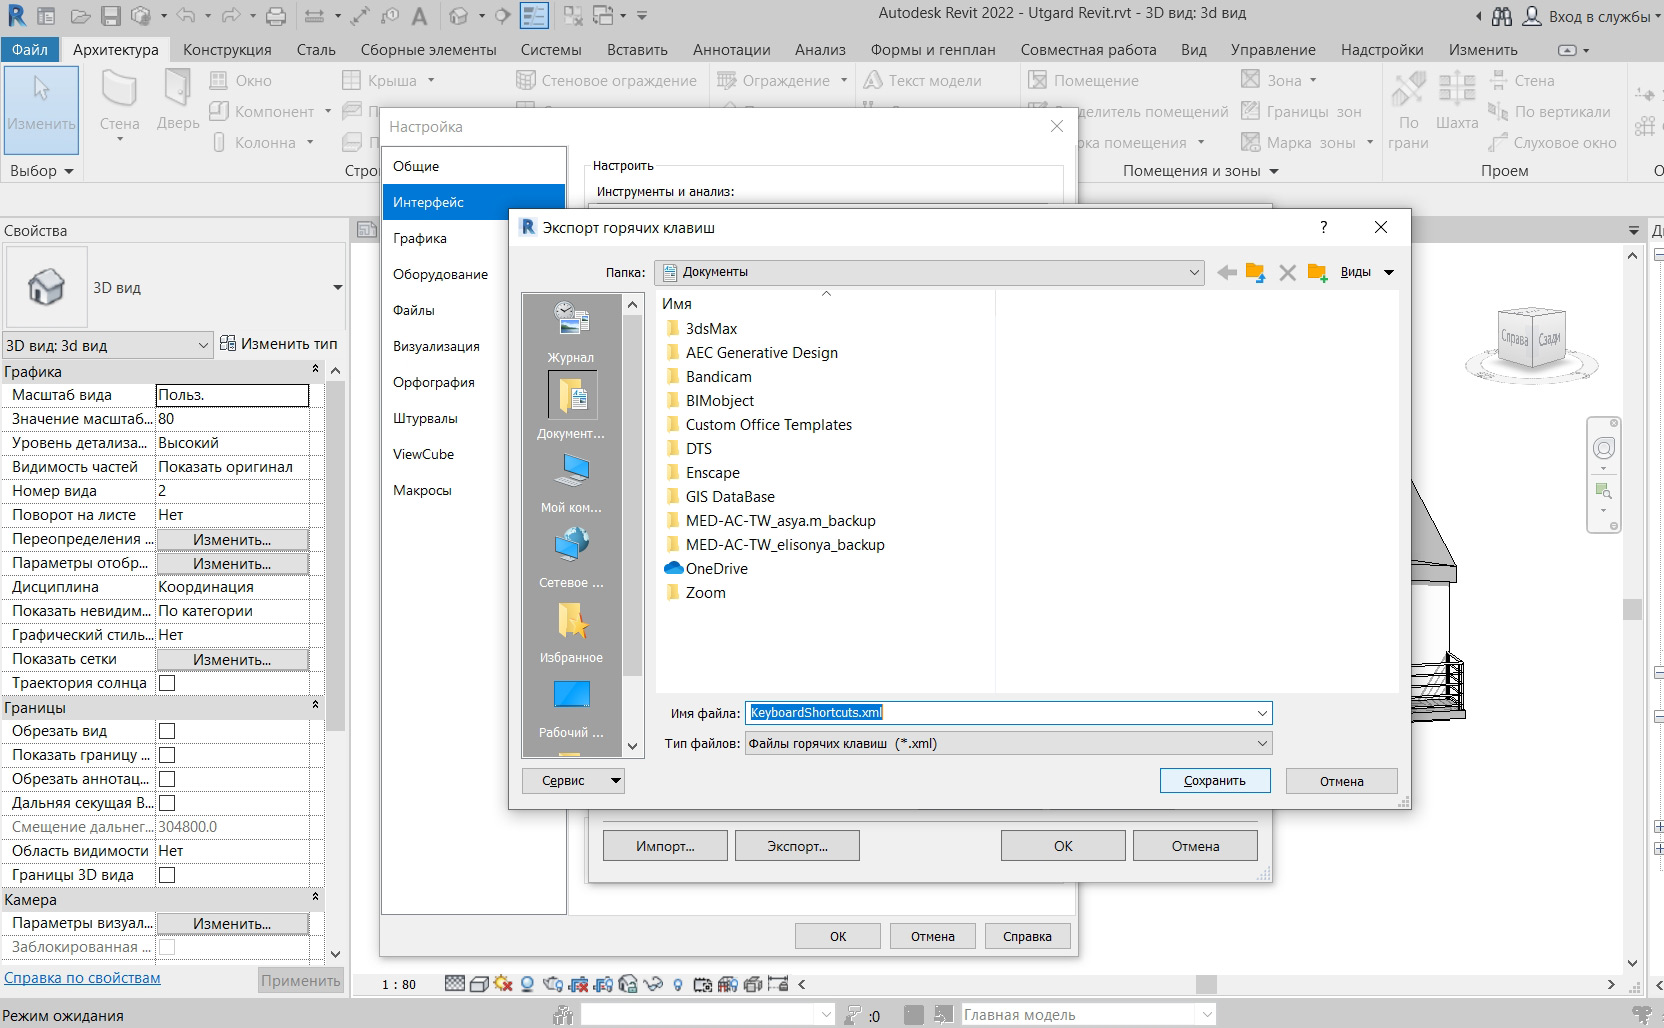Go back with the arrow icon in export dialog
This screenshot has width=1664, height=1028.
[x=1227, y=272]
